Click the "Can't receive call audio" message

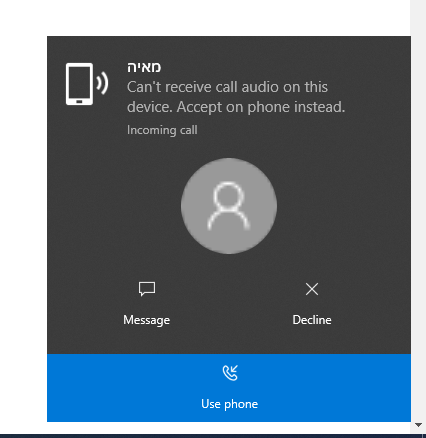click(x=236, y=97)
